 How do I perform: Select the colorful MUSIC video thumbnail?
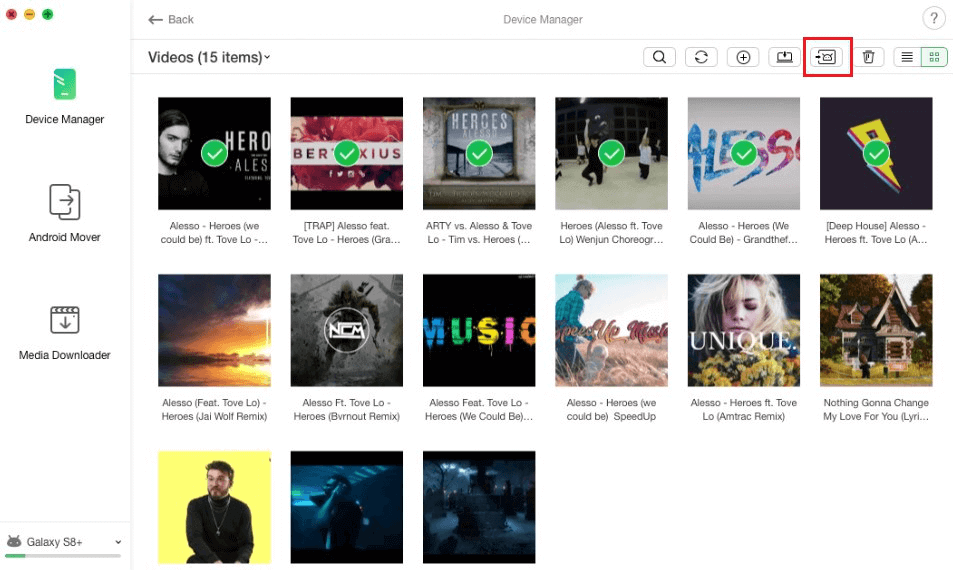(x=479, y=330)
